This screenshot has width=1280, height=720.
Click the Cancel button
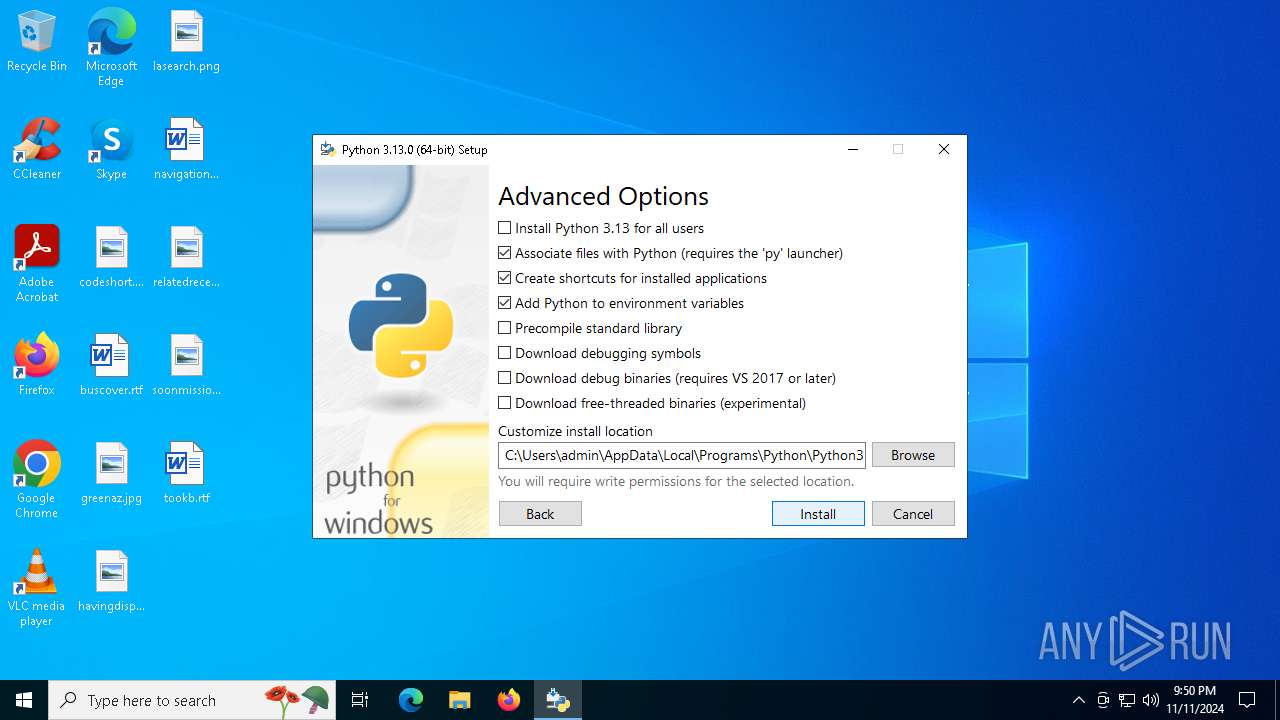click(913, 513)
